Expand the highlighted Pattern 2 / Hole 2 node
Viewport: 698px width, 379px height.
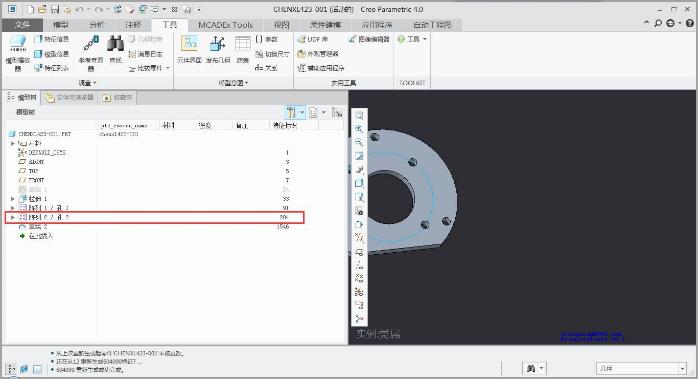[x=12, y=217]
